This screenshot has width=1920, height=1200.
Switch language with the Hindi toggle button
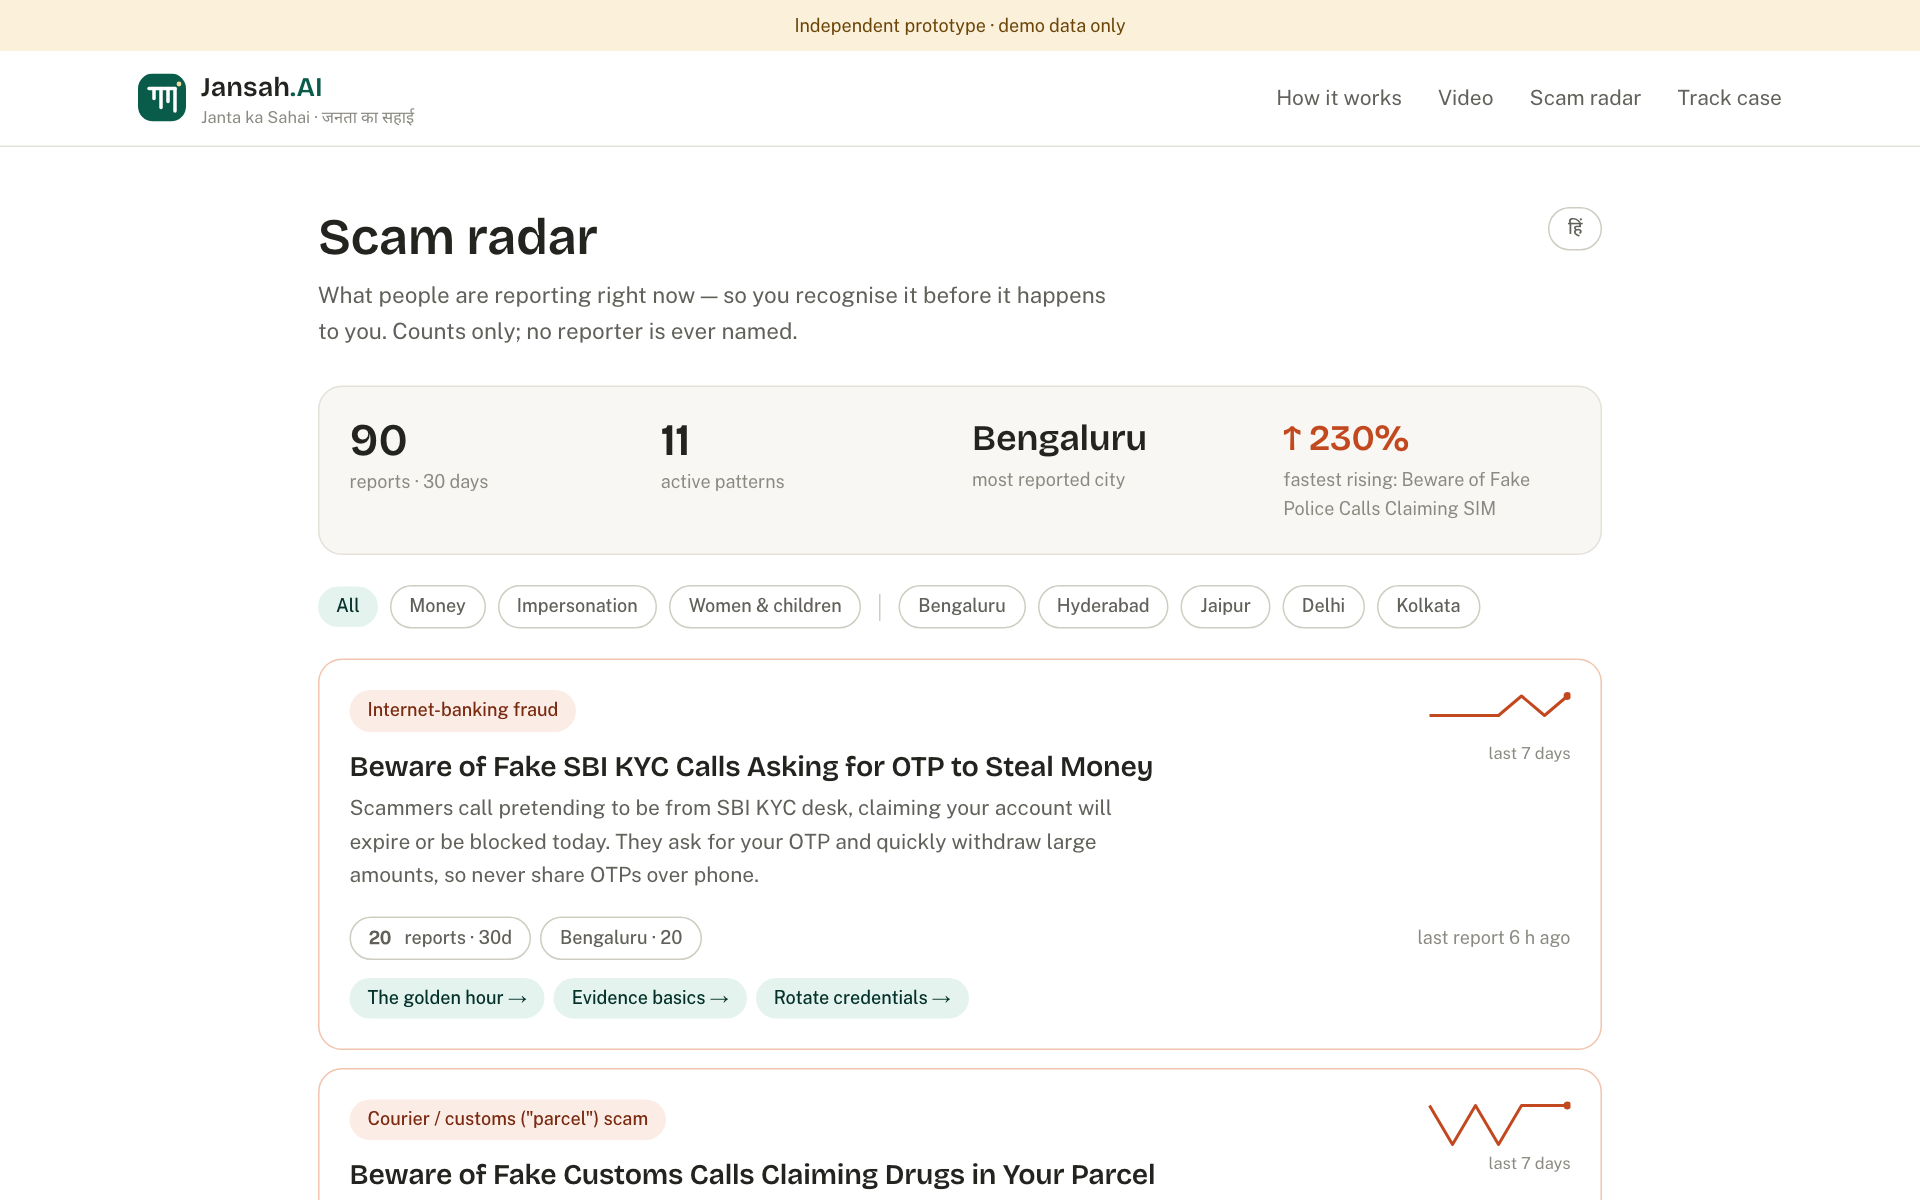pyautogui.click(x=1574, y=229)
